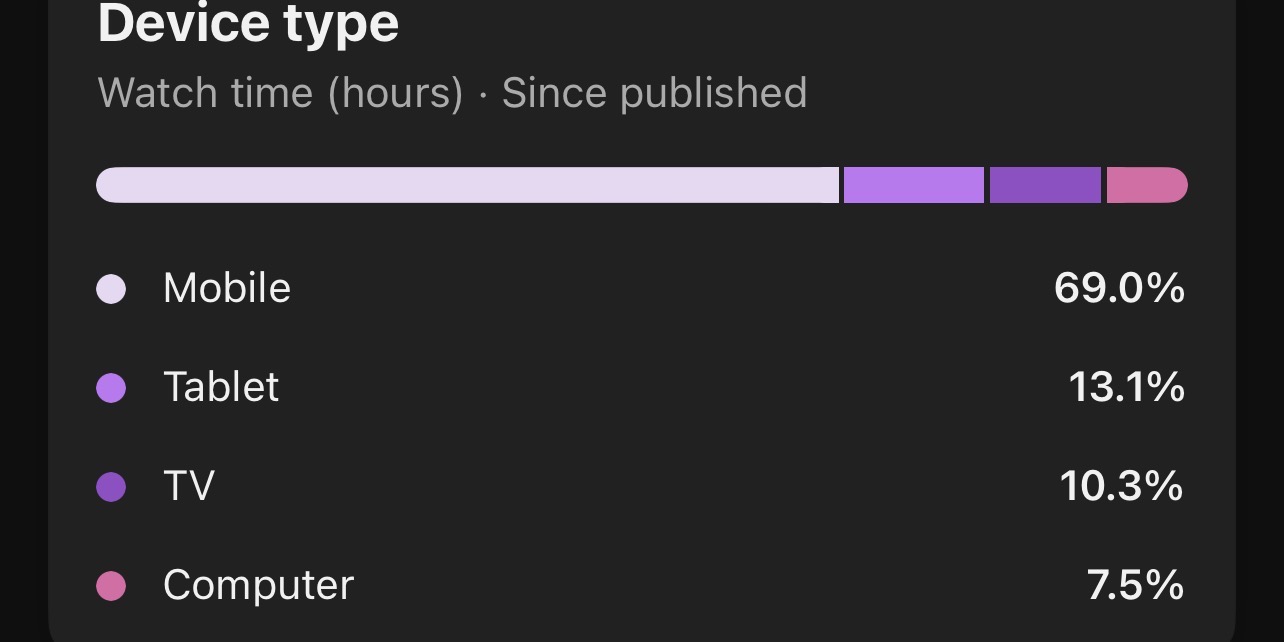Click the Computer label
Viewport: 1284px width, 642px height.
point(258,585)
